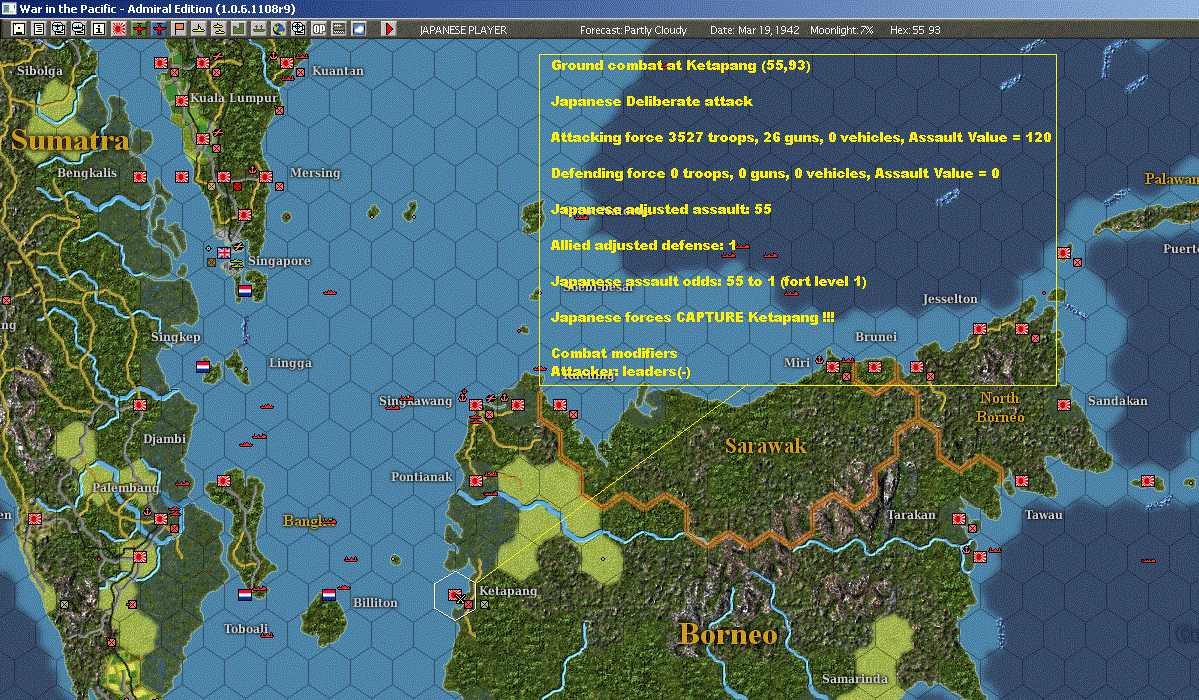This screenshot has height=700, width=1199.
Task: Click the globe toolbar icon
Action: coord(278,29)
